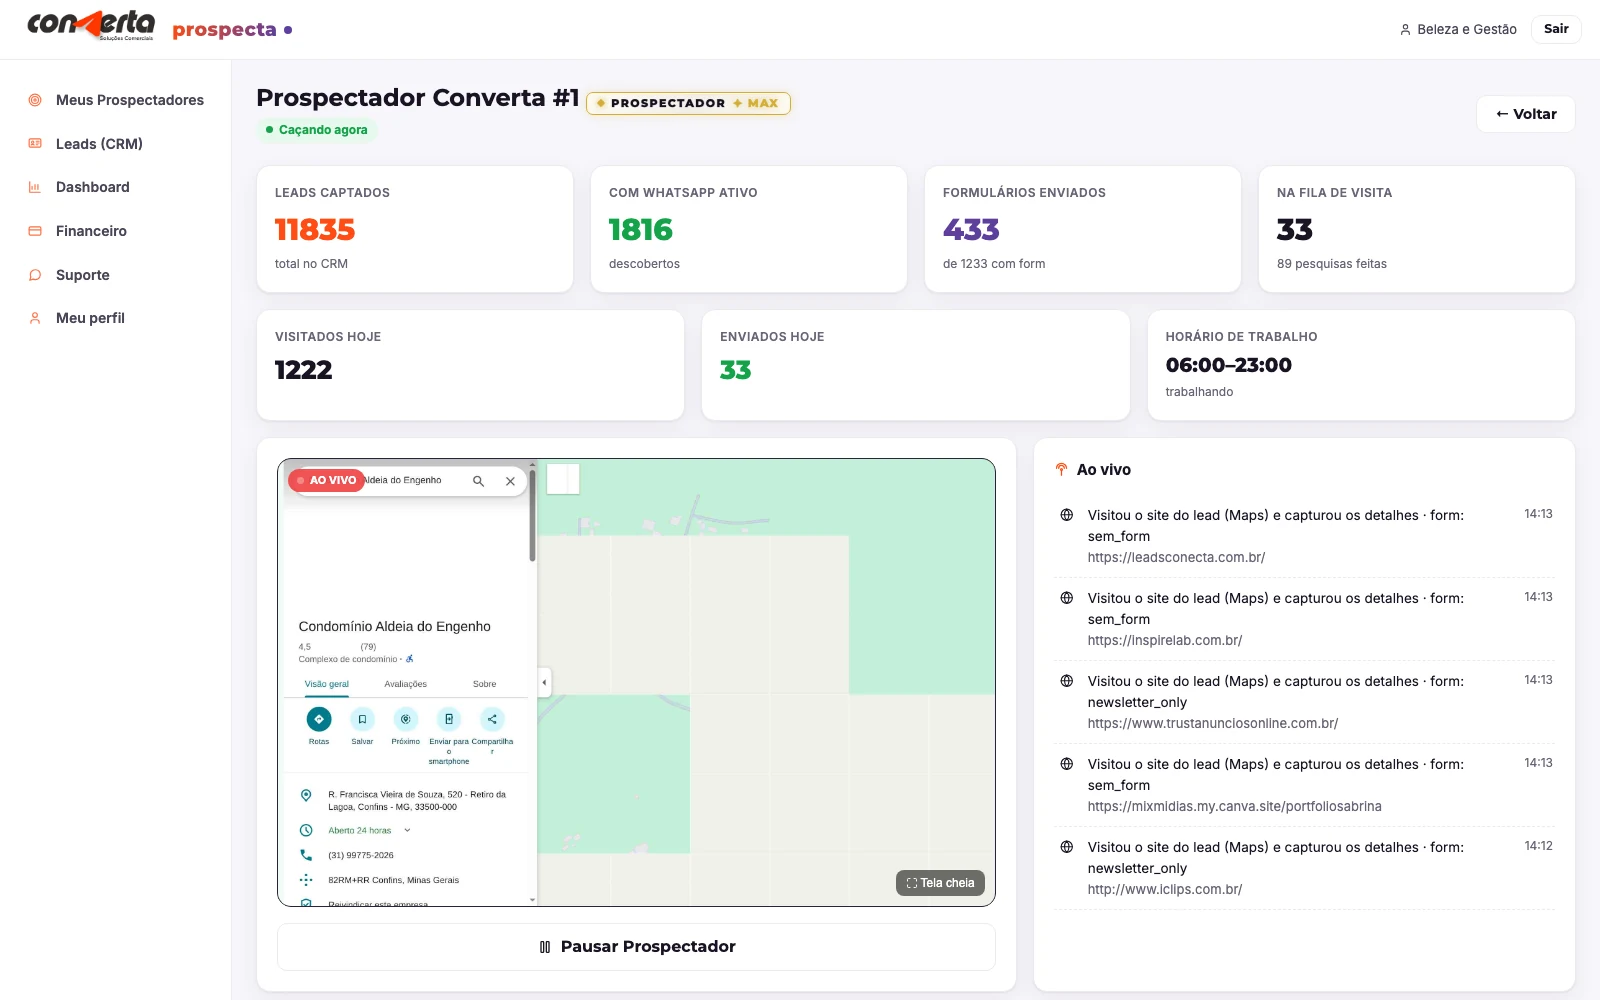
Task: Switch to the Avaliações tab
Action: click(406, 684)
